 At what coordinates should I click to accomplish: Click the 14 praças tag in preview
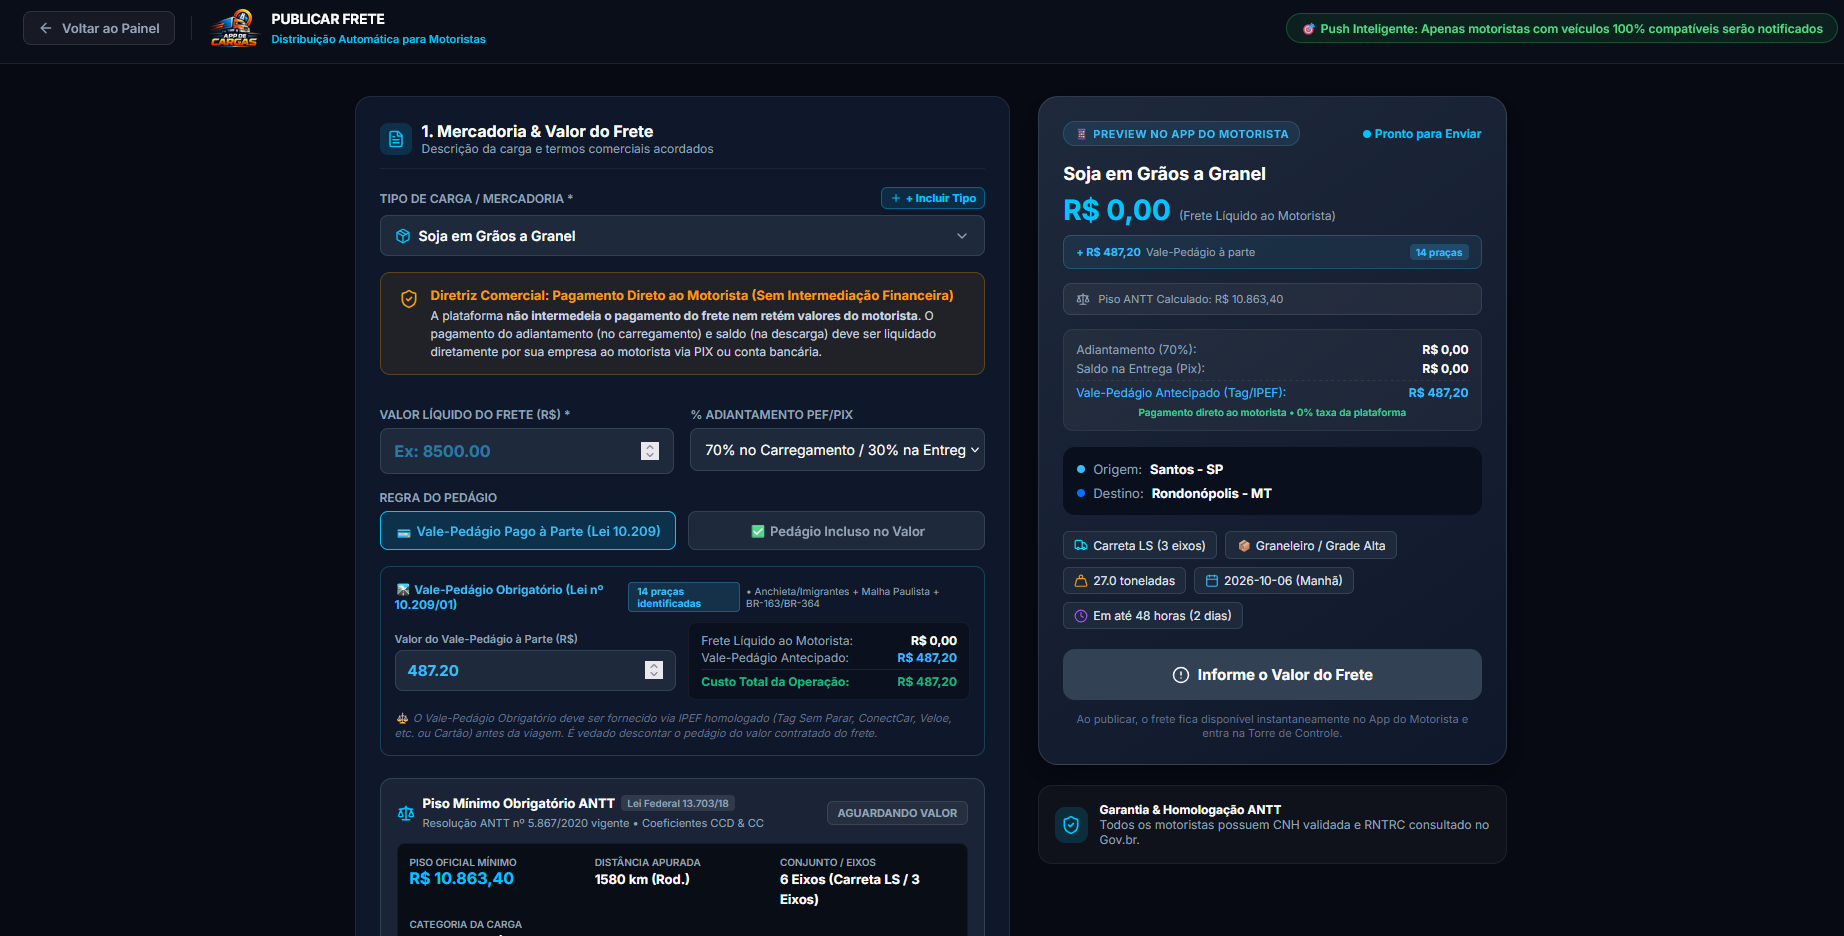[1439, 252]
